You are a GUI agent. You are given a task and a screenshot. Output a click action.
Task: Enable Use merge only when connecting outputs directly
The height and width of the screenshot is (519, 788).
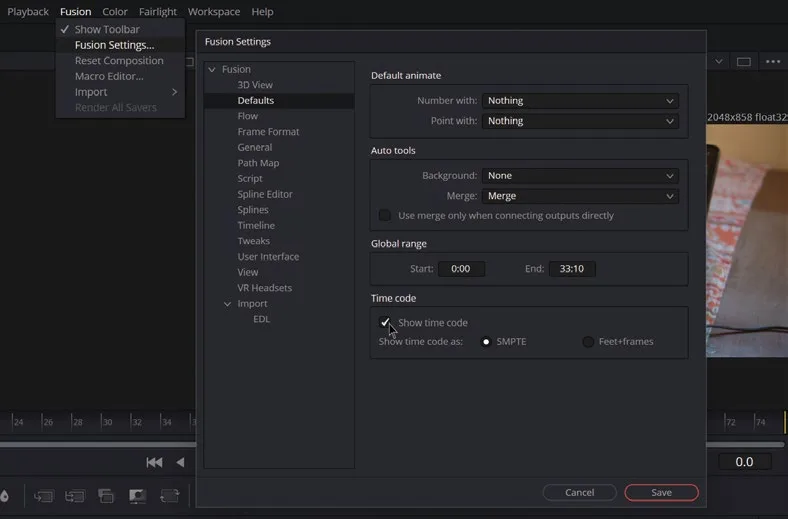(385, 215)
